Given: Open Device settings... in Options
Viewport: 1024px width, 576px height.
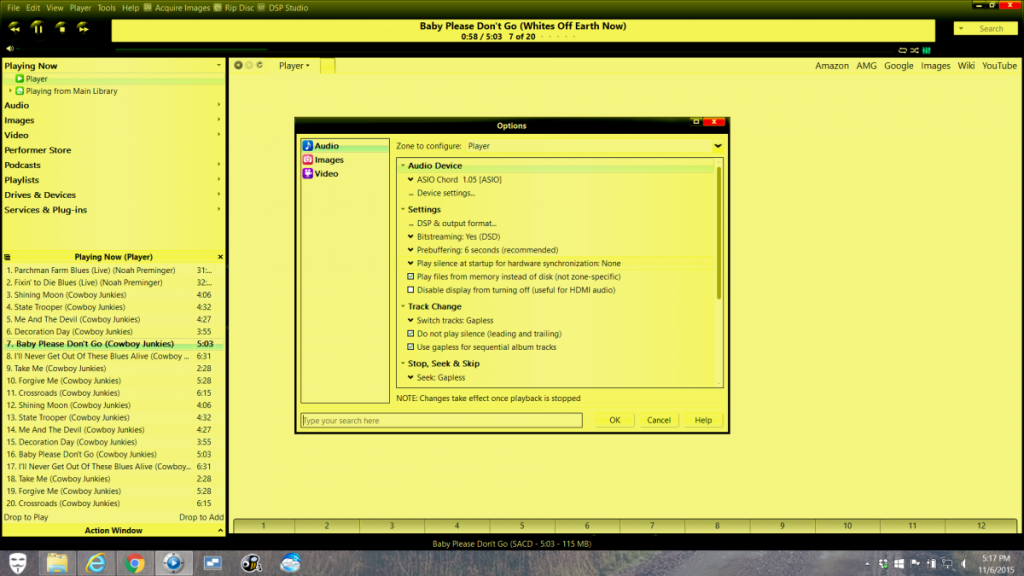Looking at the screenshot, I should (445, 193).
